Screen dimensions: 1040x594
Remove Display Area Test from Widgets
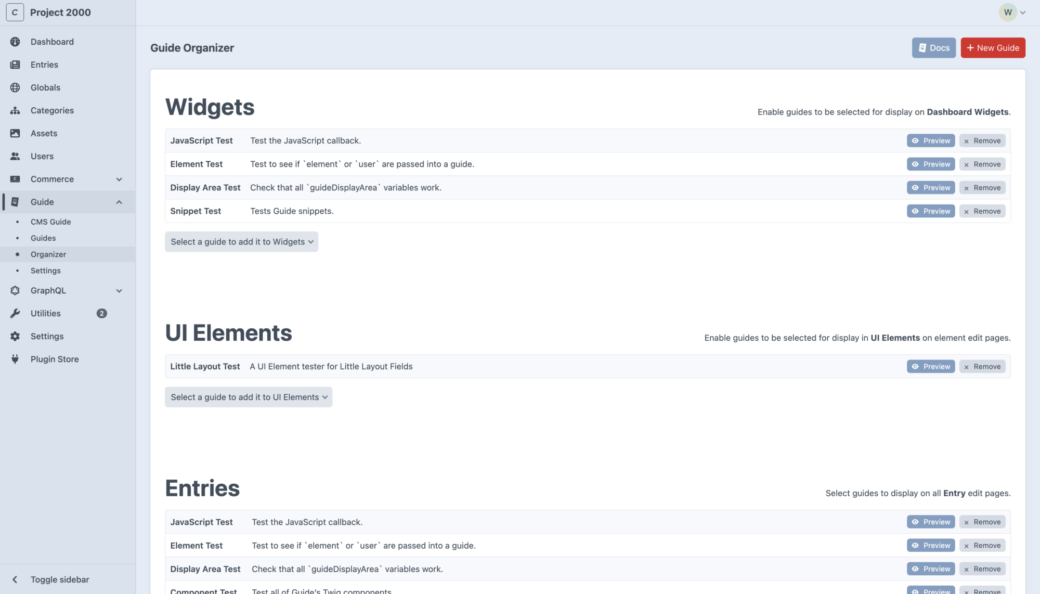click(x=982, y=188)
